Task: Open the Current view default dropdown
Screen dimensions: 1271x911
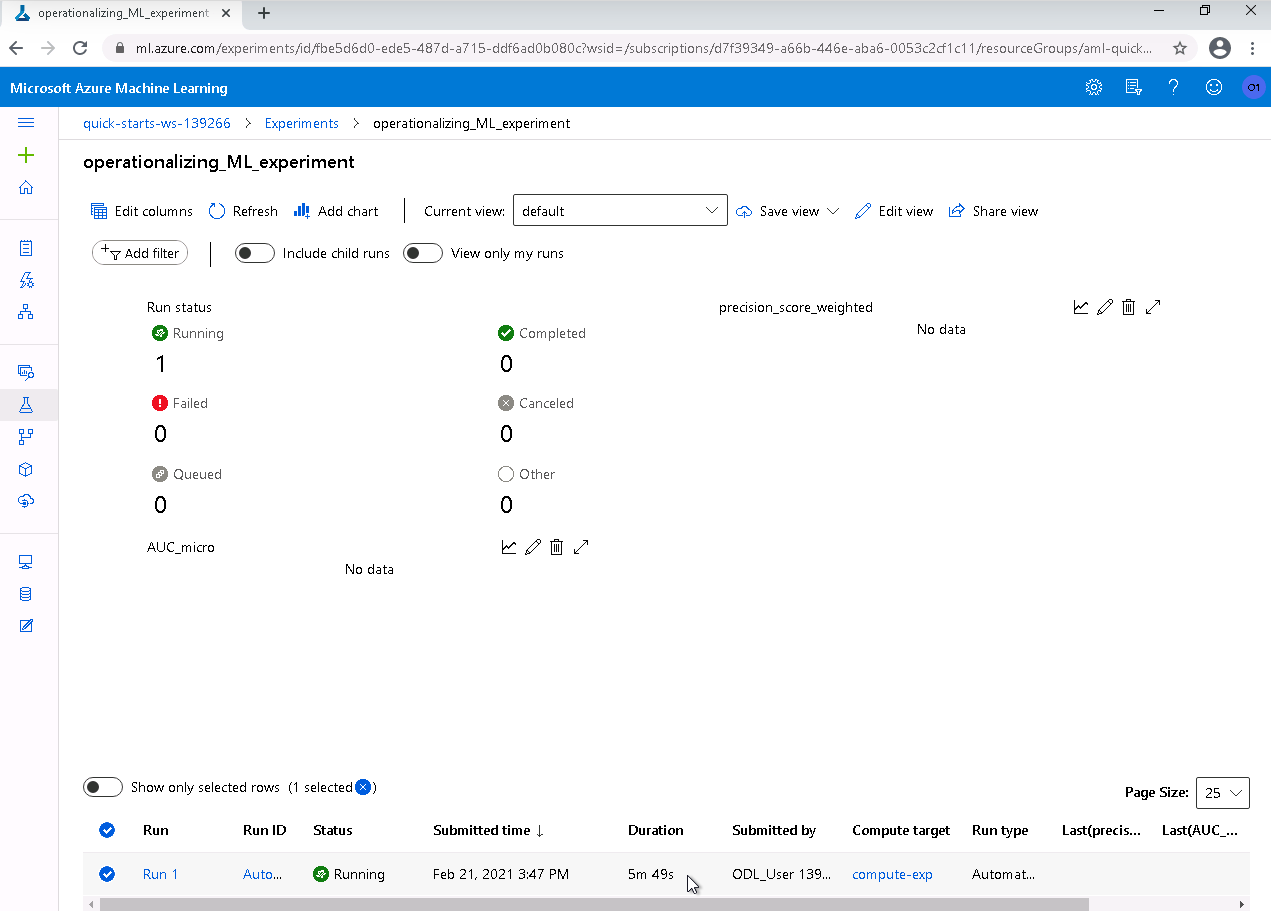Action: [x=620, y=211]
